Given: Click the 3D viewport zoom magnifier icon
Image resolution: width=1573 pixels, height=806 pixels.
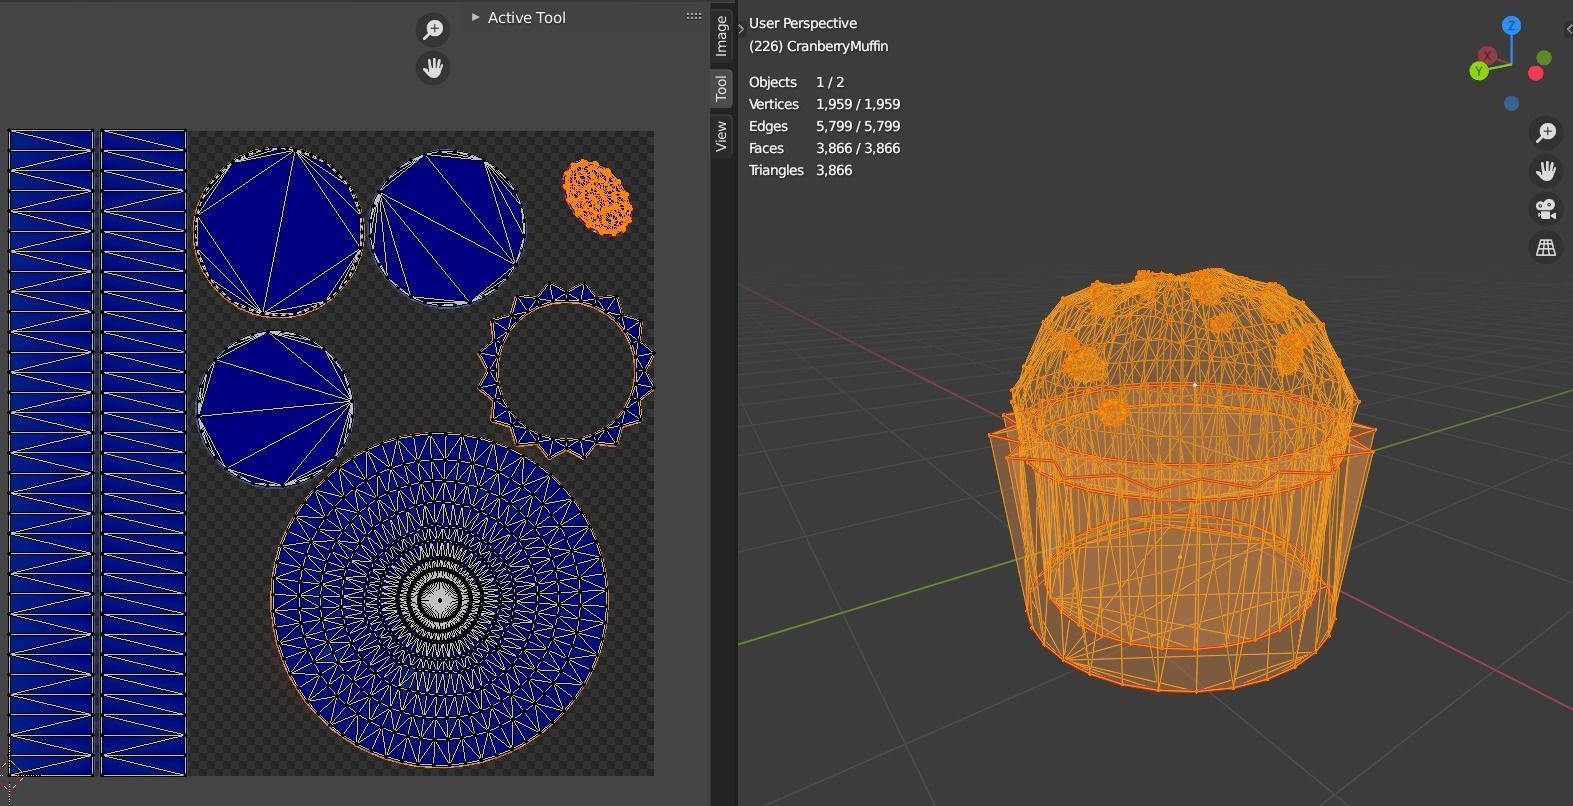Looking at the screenshot, I should [x=1546, y=132].
